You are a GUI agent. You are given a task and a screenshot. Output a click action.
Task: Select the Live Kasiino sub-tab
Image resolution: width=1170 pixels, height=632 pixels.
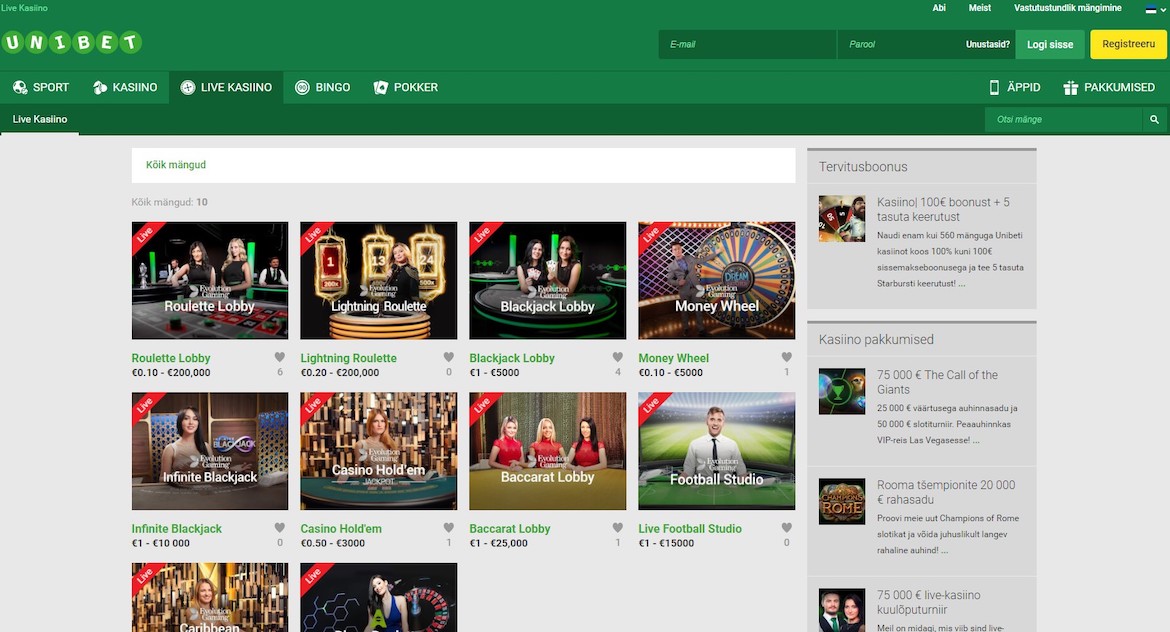(40, 119)
